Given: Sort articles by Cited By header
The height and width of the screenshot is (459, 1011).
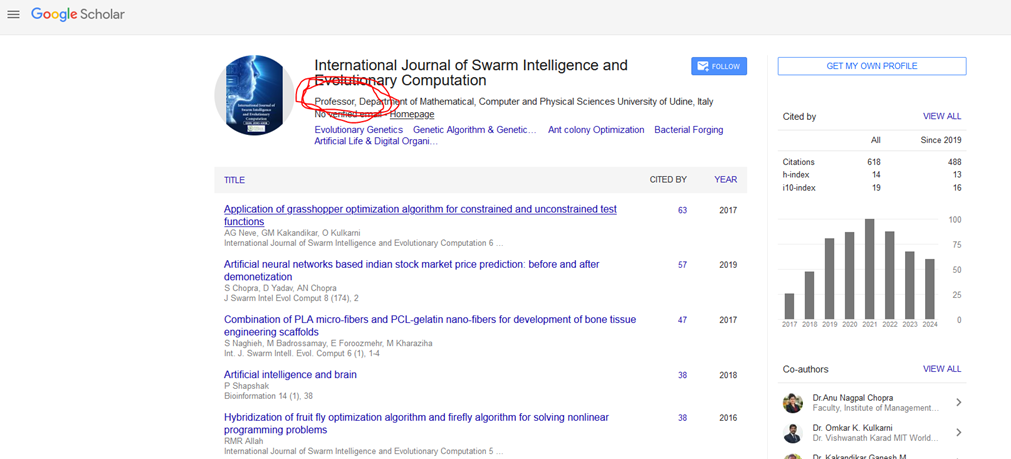Looking at the screenshot, I should point(668,180).
